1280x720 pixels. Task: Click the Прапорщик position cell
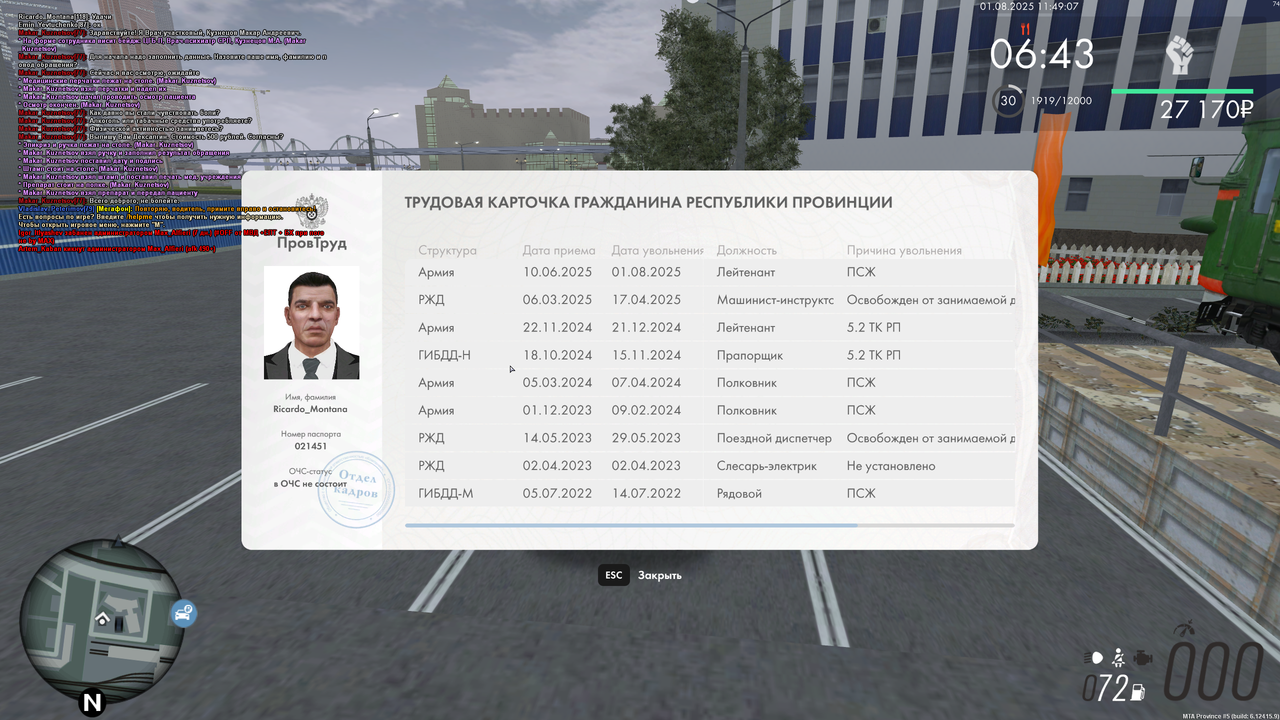tap(750, 355)
